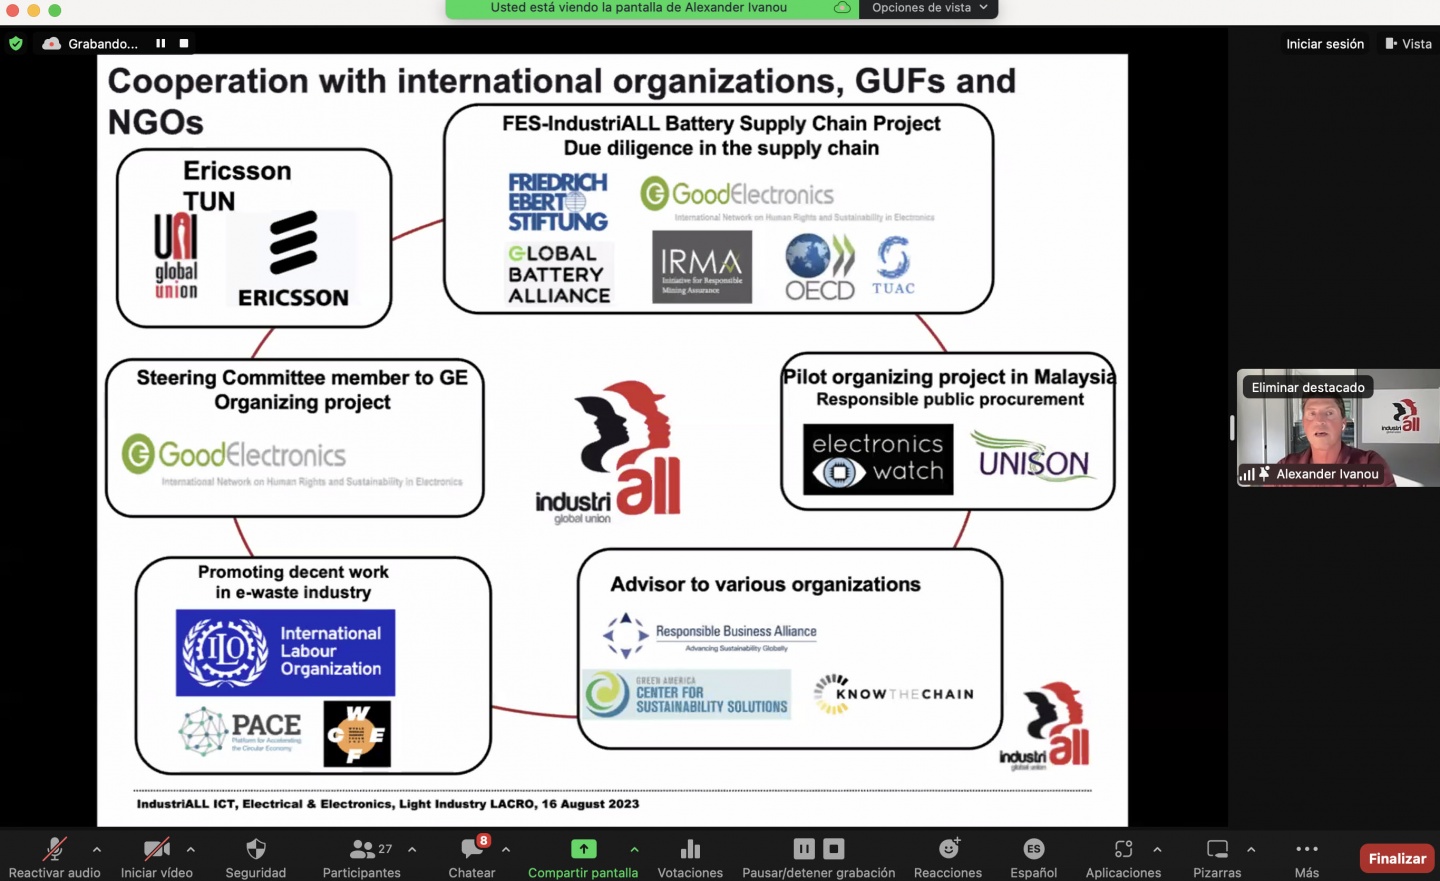Stop the recording in the bottom toolbar
The image size is (1440, 881).
point(834,849)
